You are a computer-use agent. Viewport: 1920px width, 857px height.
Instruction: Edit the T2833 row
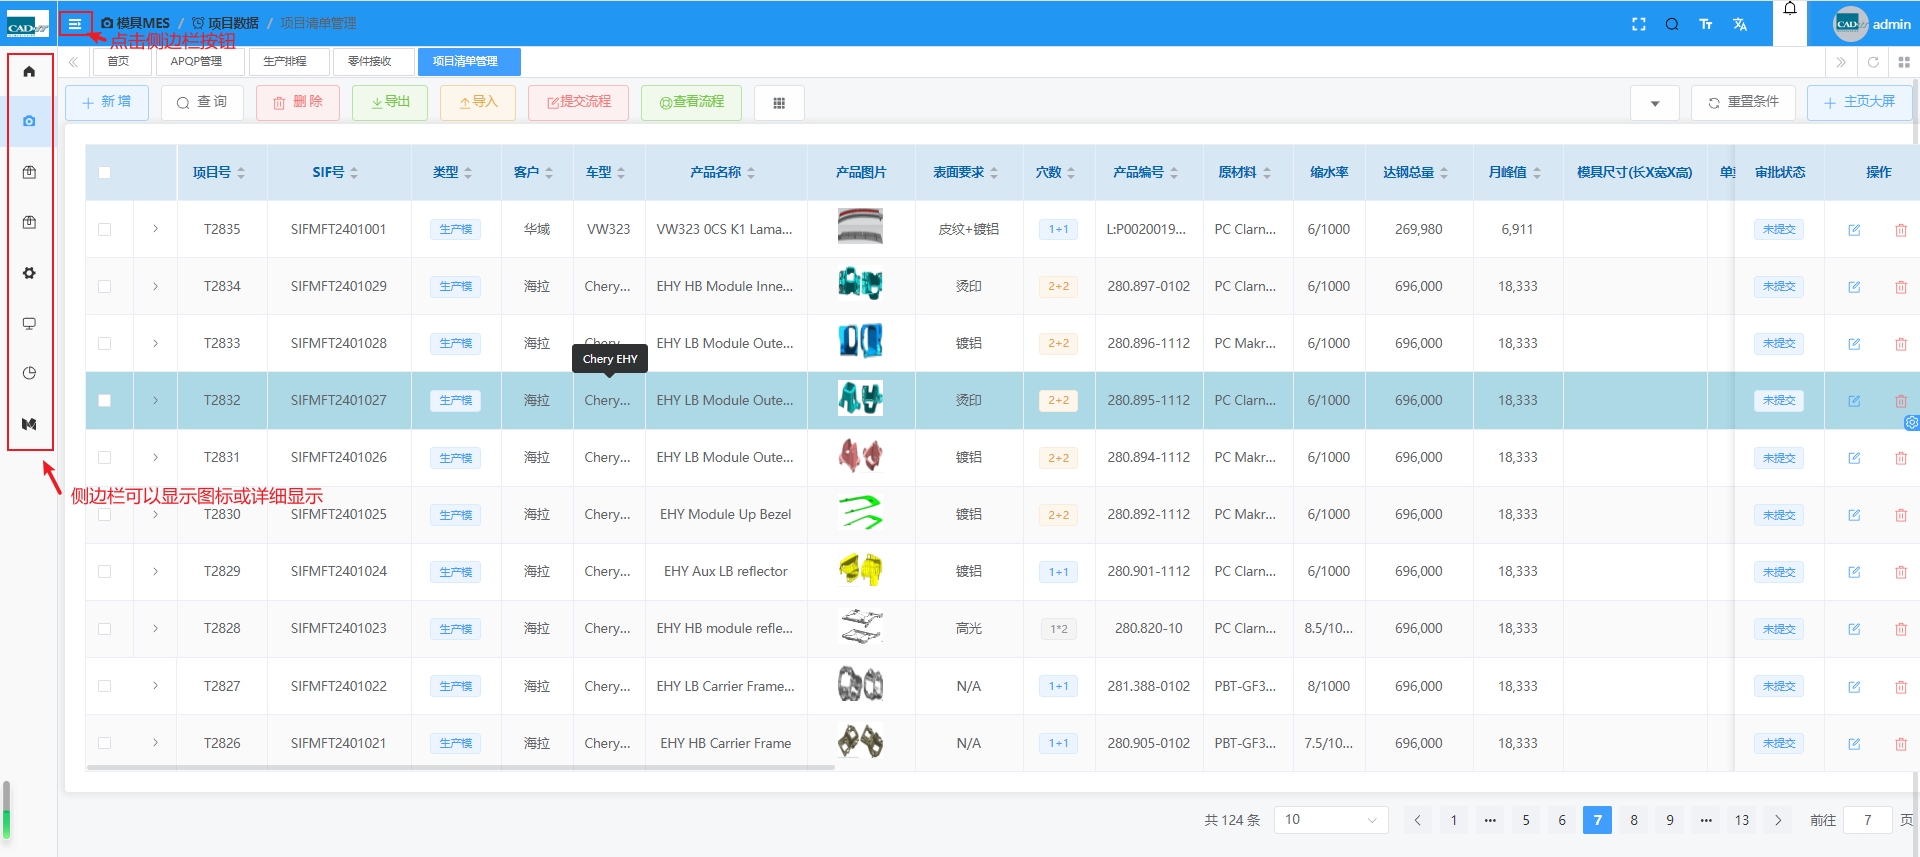click(x=1854, y=344)
